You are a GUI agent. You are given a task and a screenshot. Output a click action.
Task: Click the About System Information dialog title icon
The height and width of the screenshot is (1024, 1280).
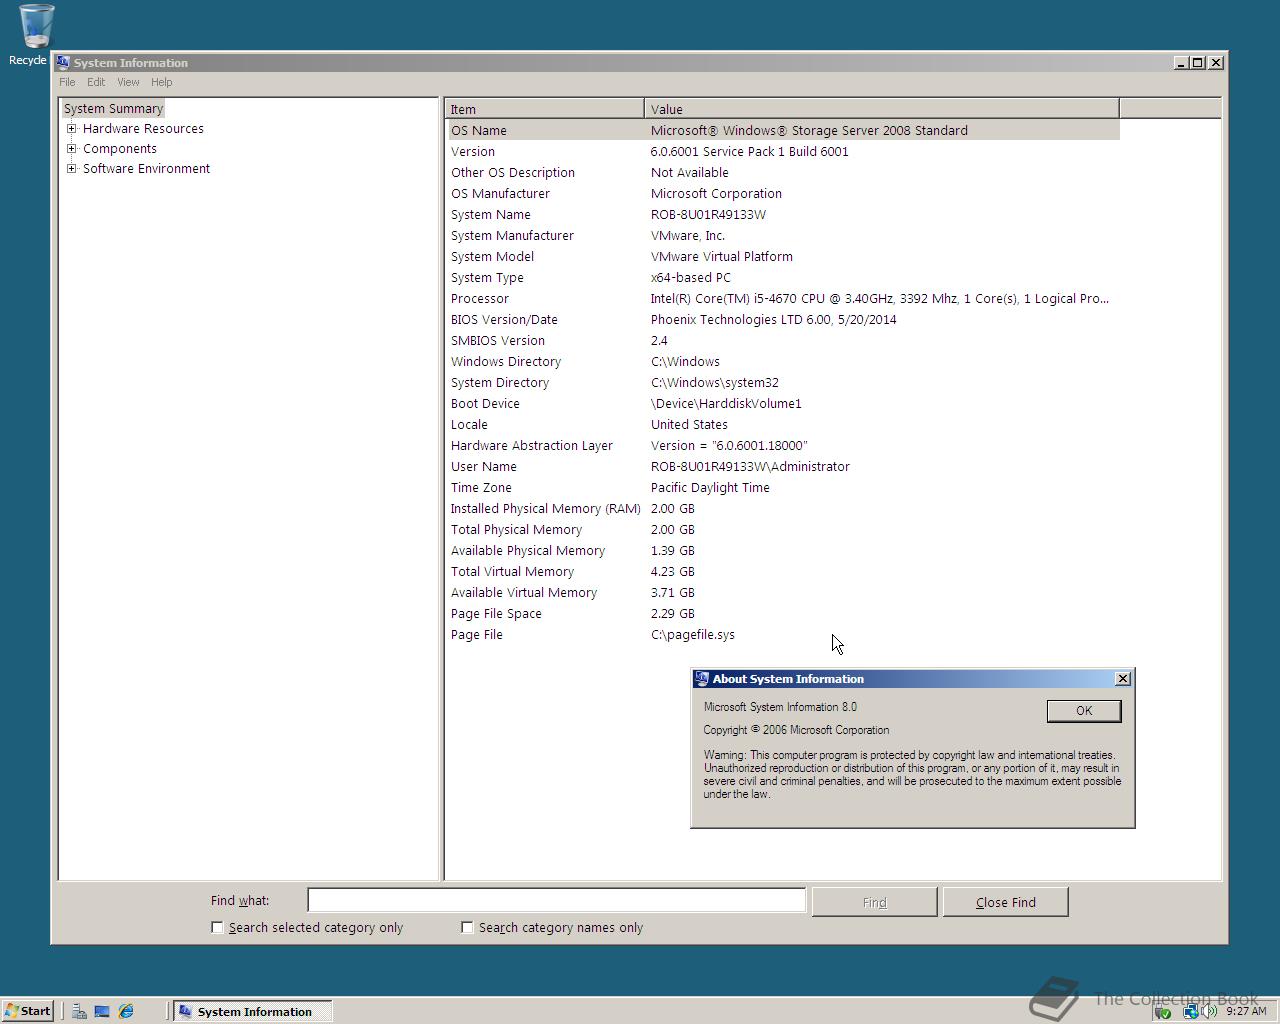point(701,678)
